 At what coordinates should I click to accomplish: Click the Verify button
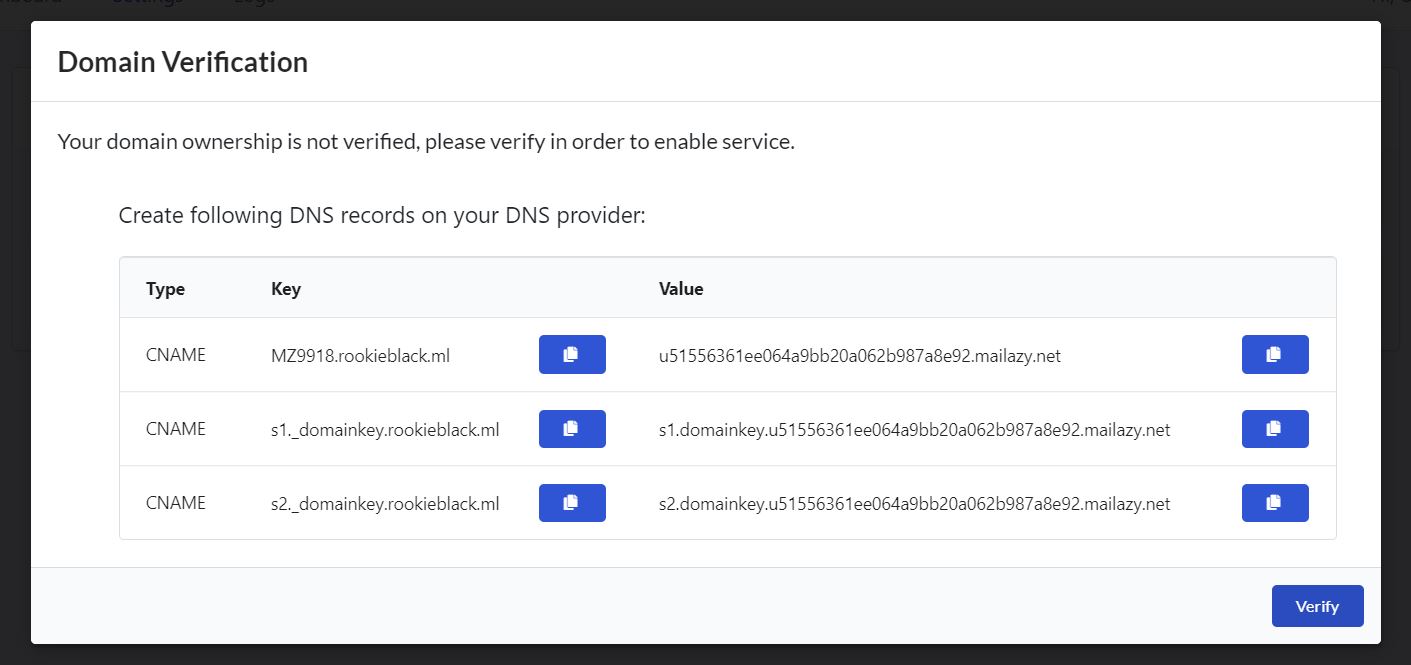tap(1317, 606)
